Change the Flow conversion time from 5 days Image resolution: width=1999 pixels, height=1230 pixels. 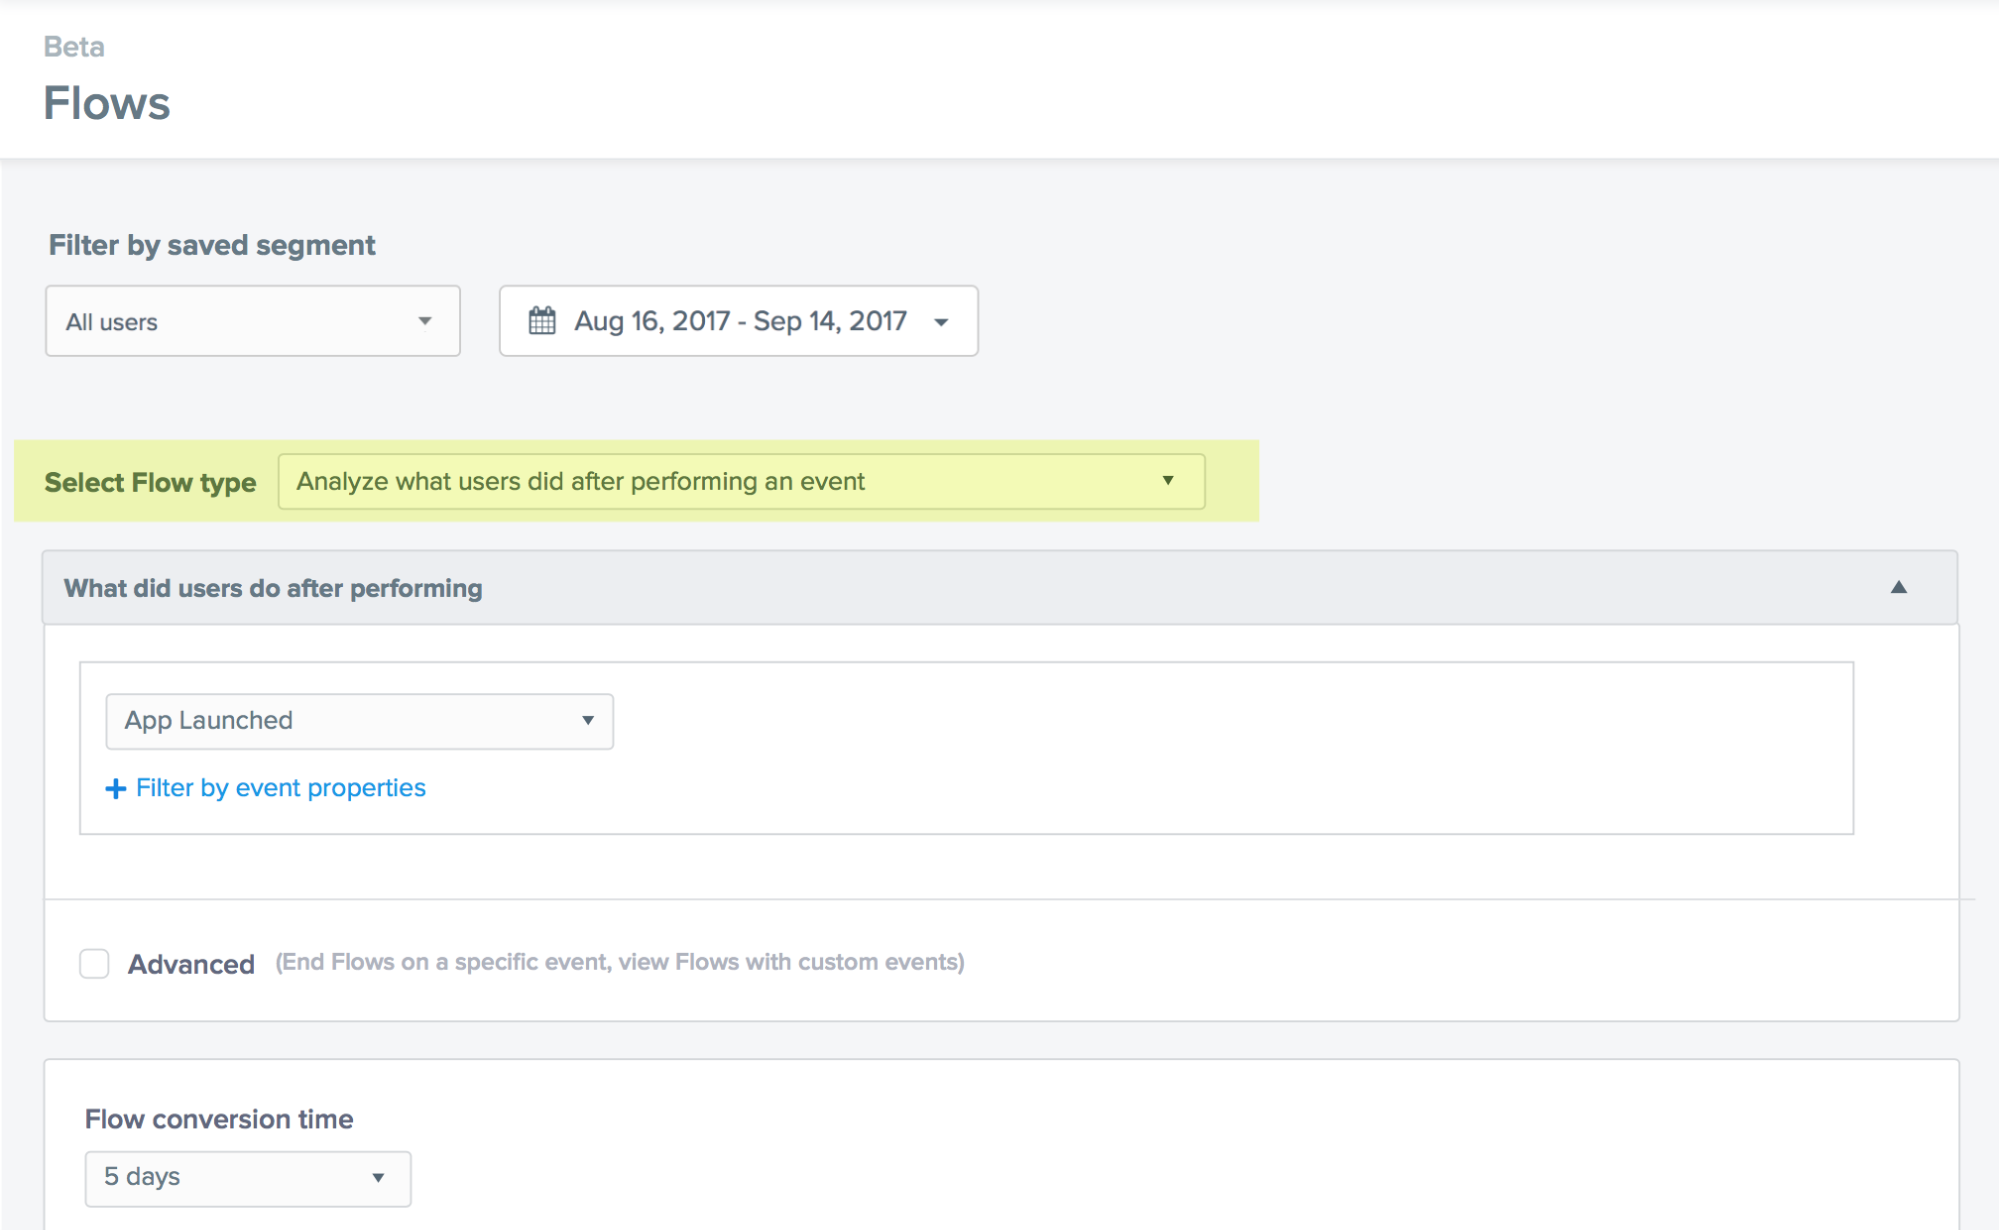[x=246, y=1178]
